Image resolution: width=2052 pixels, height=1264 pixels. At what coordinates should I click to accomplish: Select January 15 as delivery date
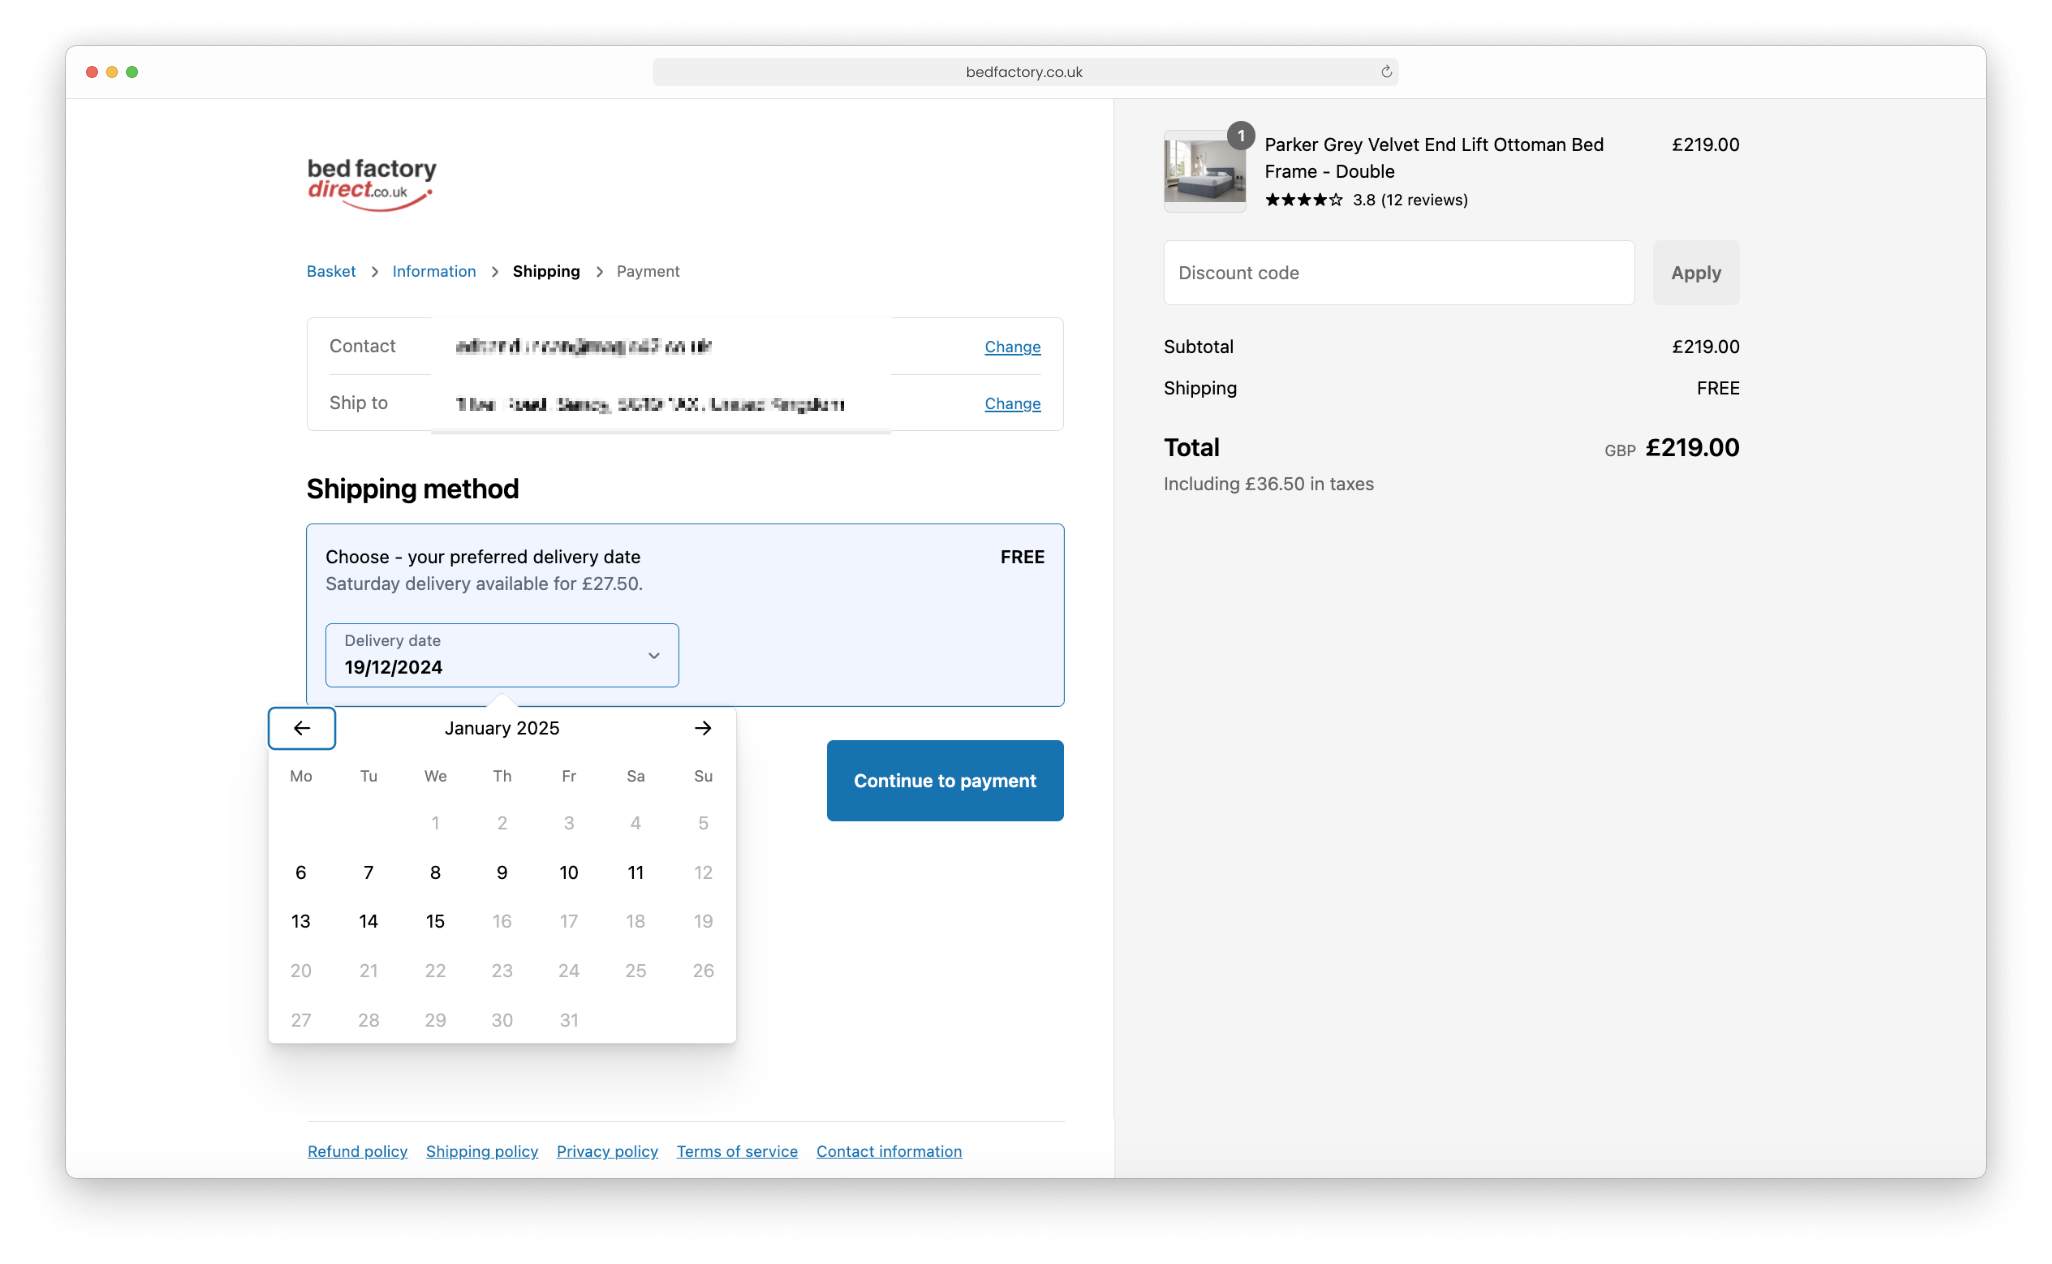click(x=435, y=919)
